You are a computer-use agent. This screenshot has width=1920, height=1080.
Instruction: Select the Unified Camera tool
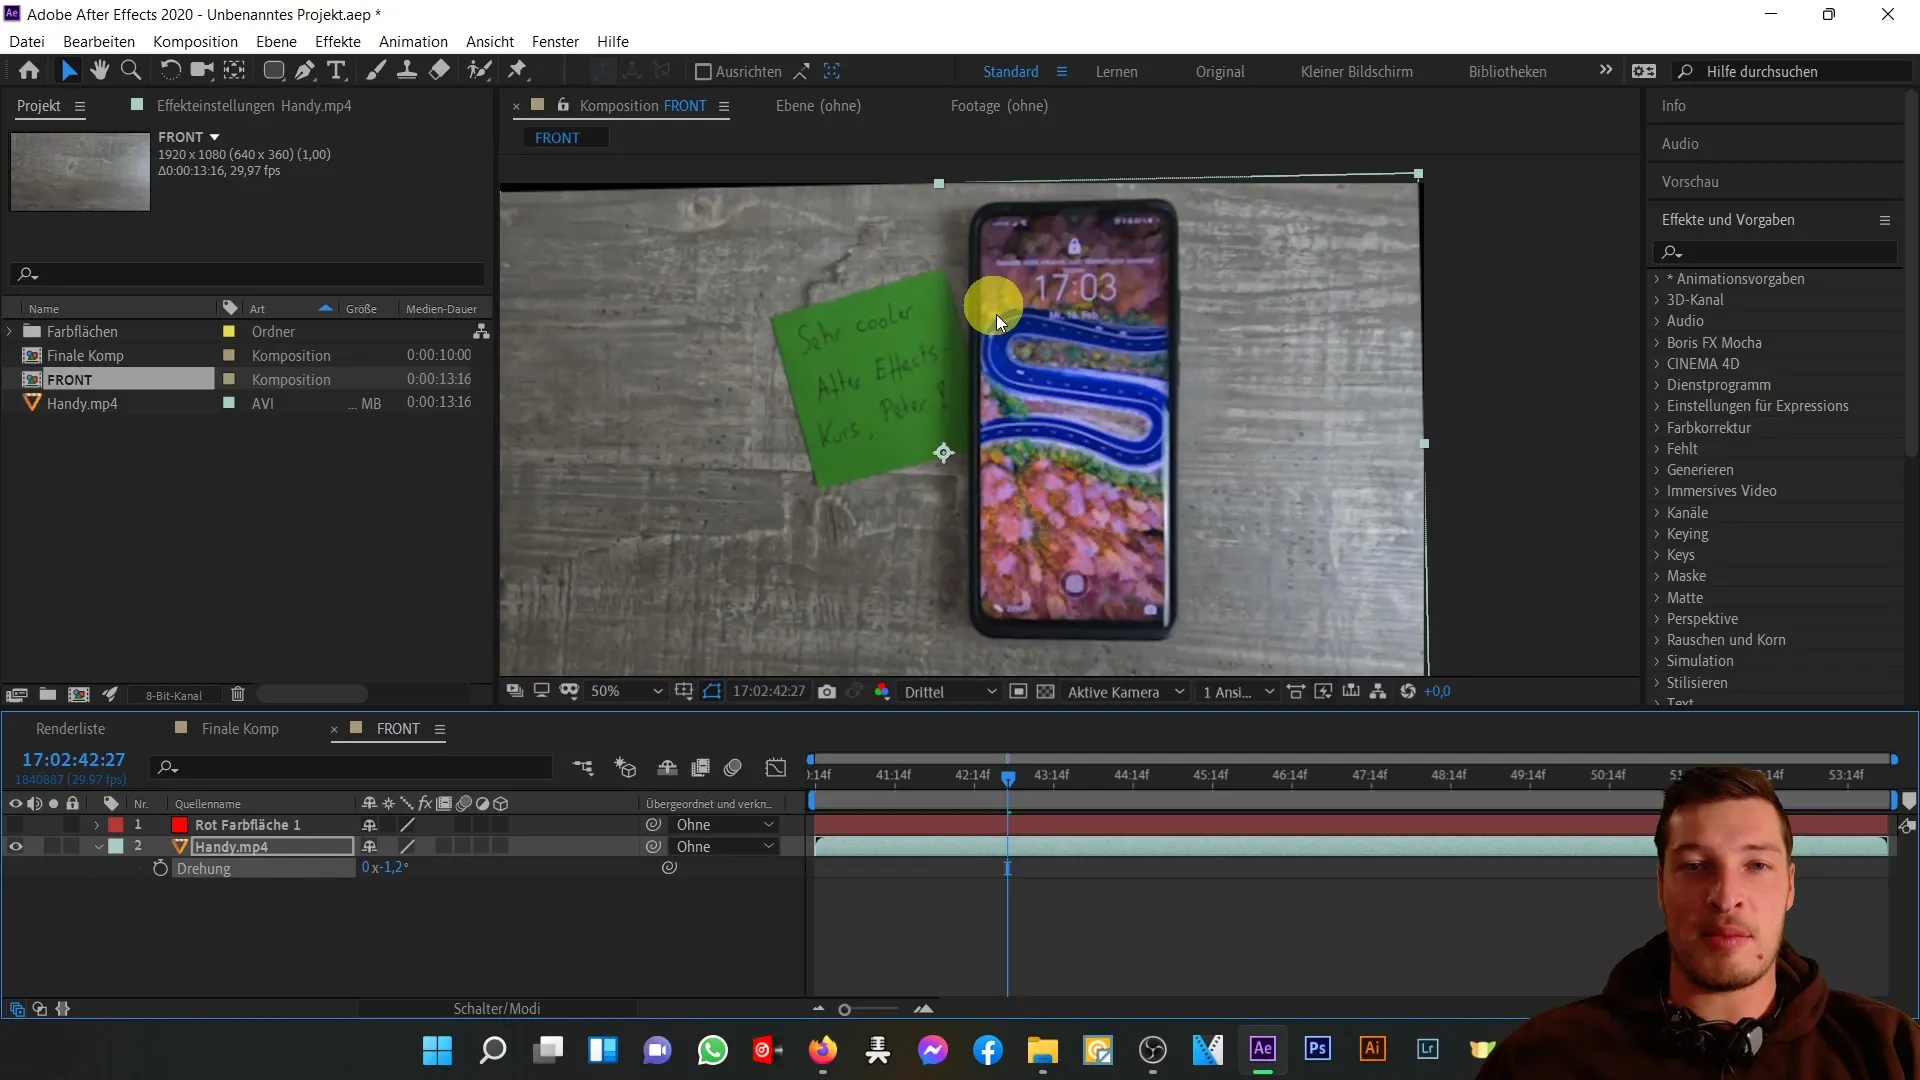202,71
